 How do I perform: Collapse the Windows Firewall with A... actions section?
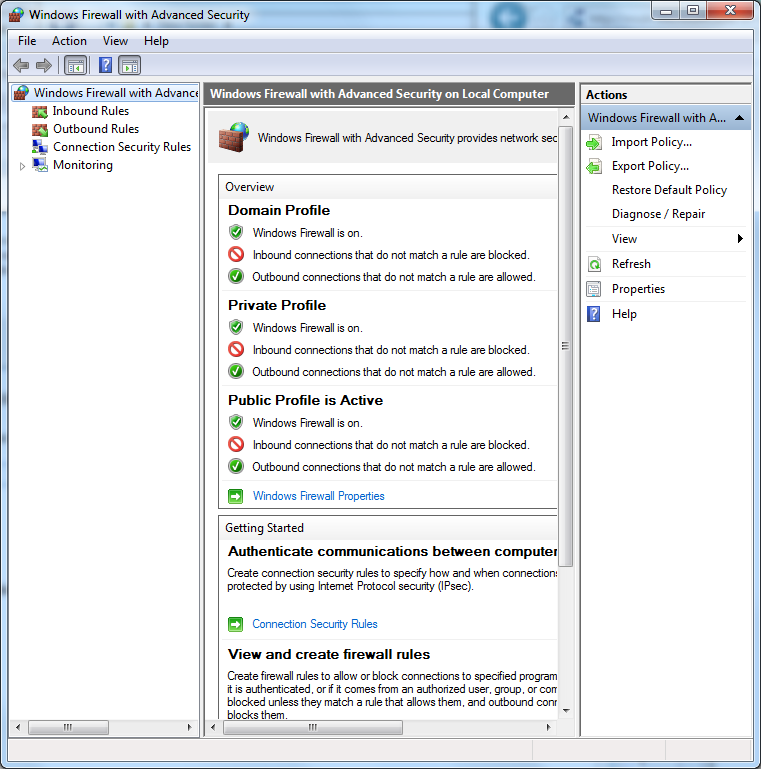[739, 118]
